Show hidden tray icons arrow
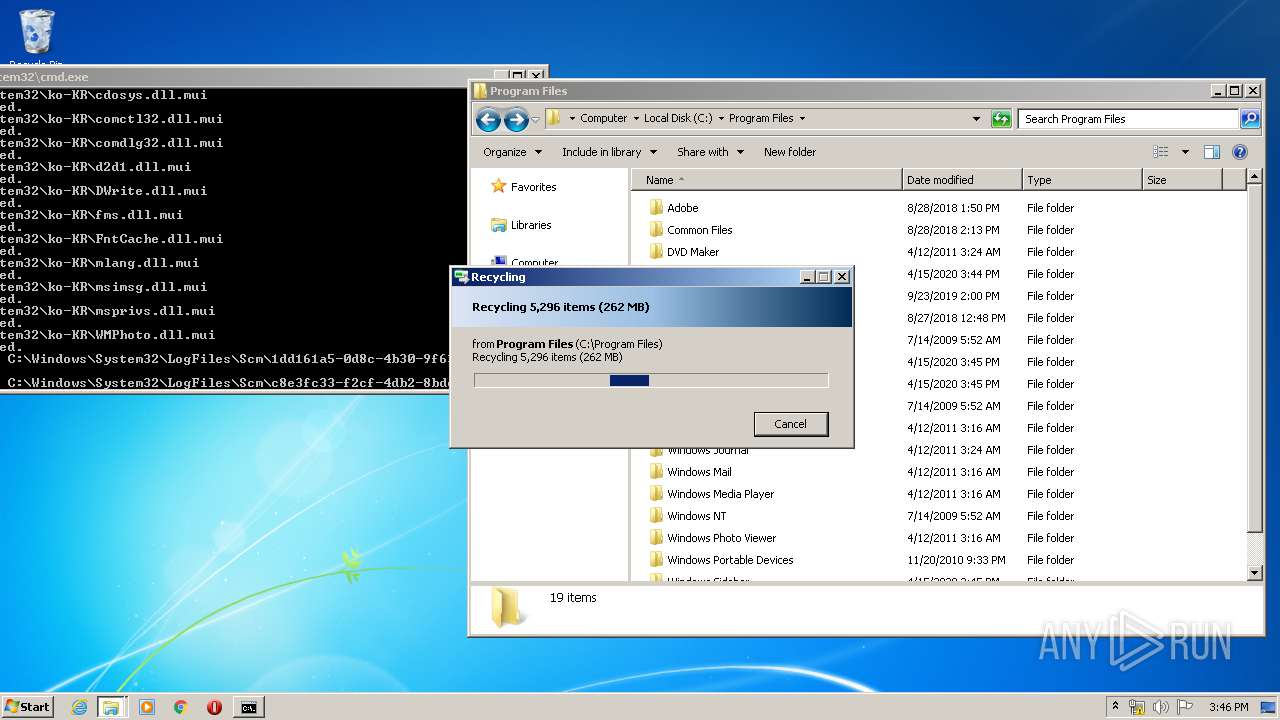Viewport: 1280px width, 720px height. pyautogui.click(x=1116, y=707)
